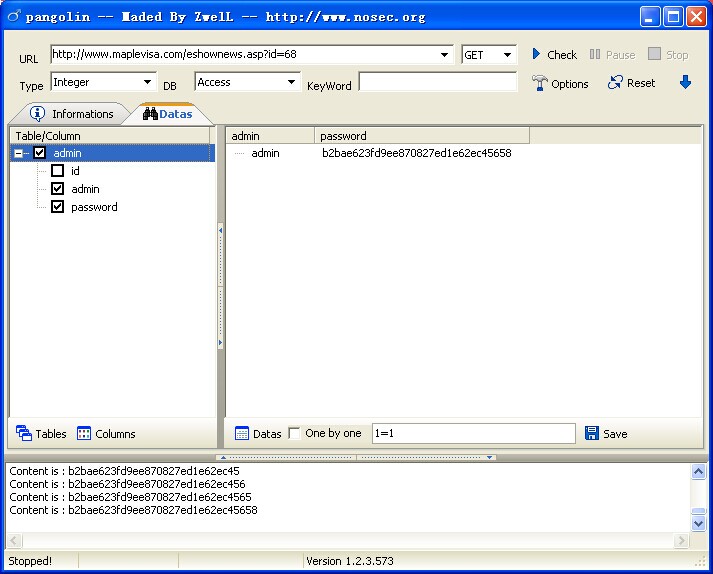Click the log scrollbar up arrow
Image resolution: width=713 pixels, height=574 pixels.
pyautogui.click(x=698, y=471)
